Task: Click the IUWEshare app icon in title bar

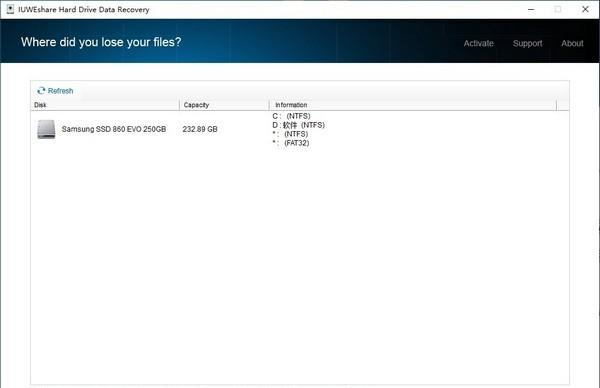Action: coord(10,9)
